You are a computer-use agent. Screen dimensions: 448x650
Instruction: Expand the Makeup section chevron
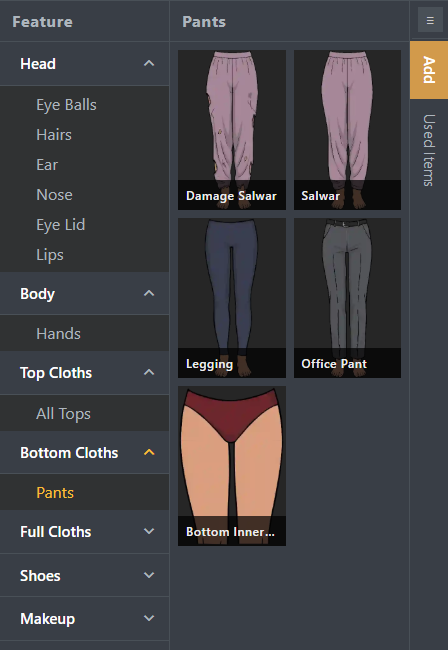click(149, 618)
